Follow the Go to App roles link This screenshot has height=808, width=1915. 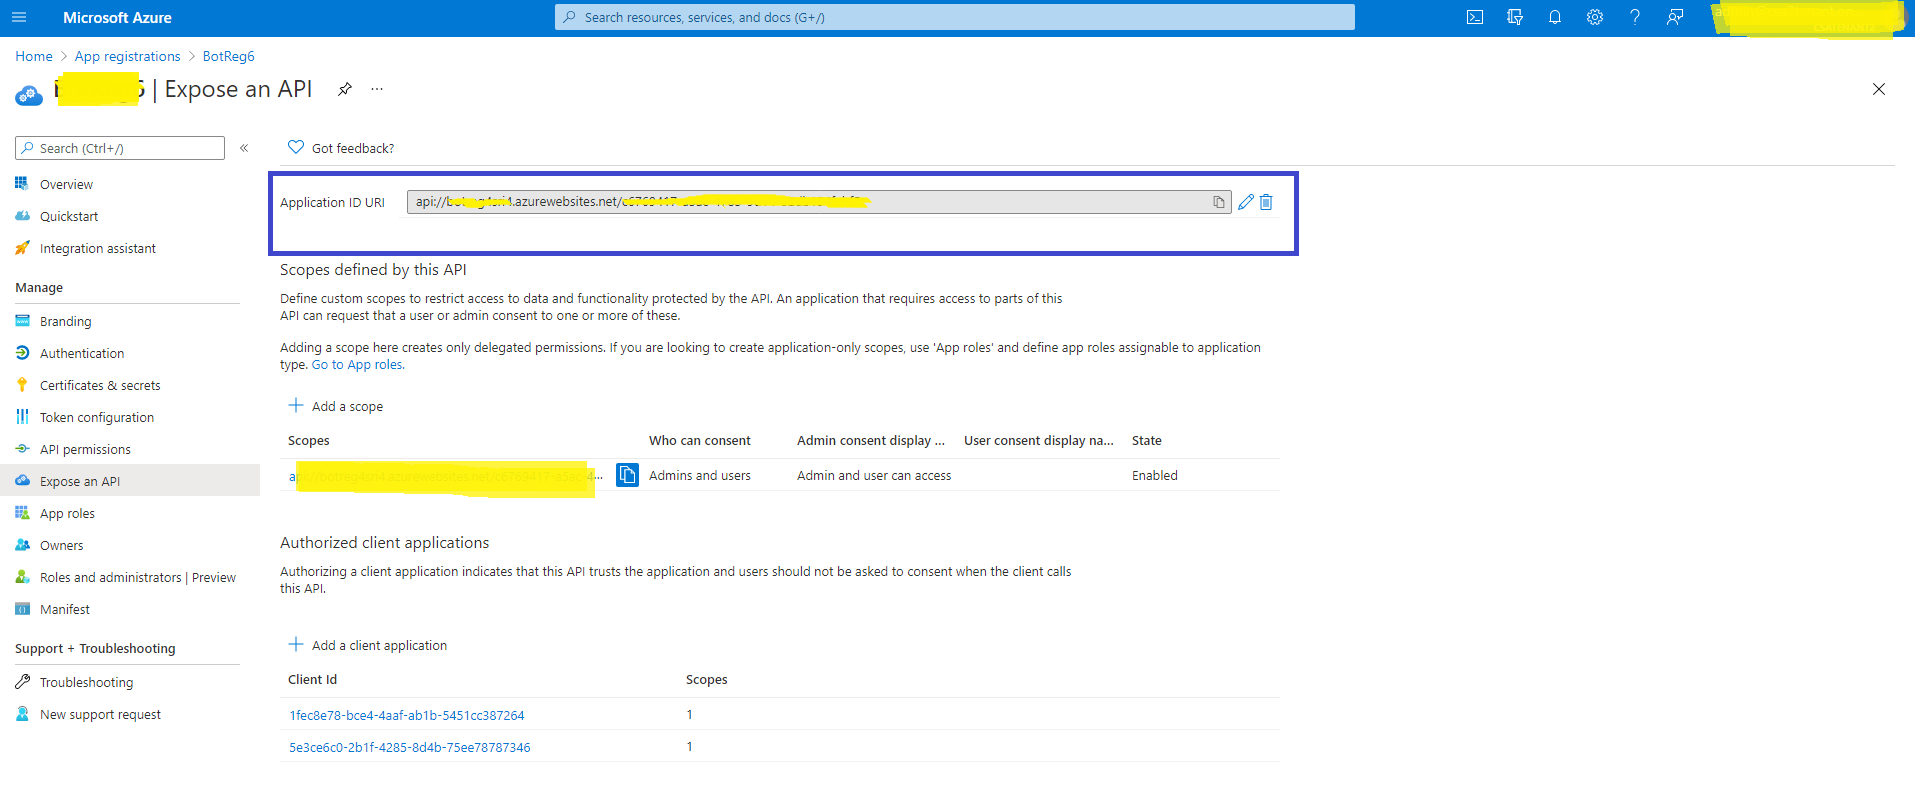[358, 364]
